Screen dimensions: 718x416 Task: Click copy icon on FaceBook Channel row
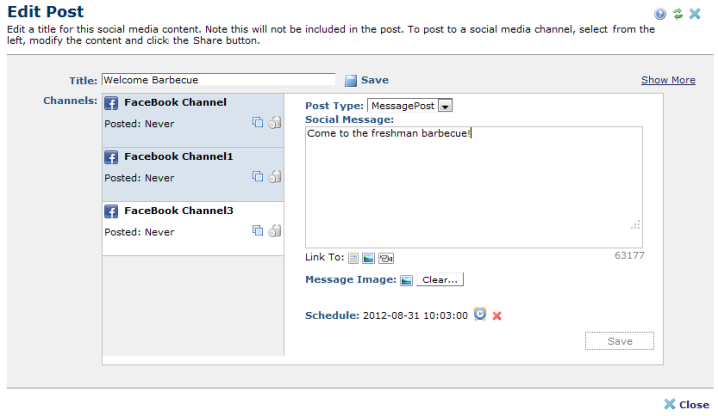click(x=257, y=122)
